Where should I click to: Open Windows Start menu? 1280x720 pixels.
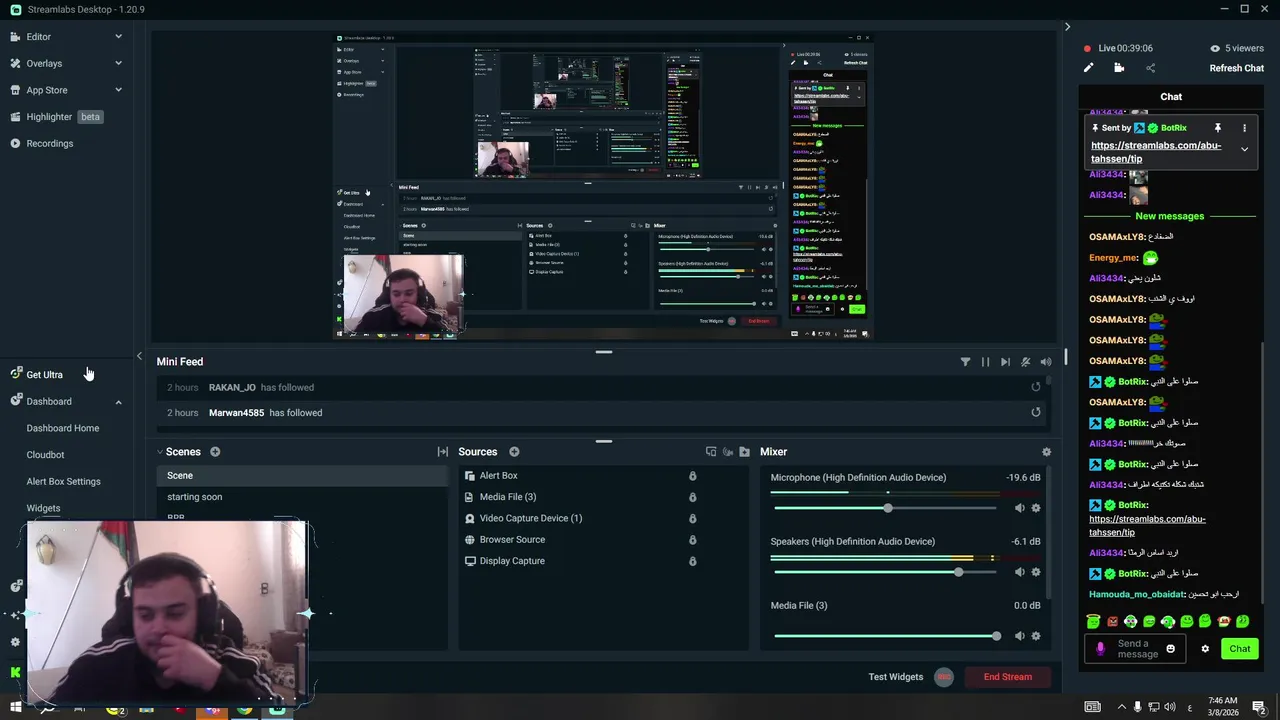click(15, 708)
